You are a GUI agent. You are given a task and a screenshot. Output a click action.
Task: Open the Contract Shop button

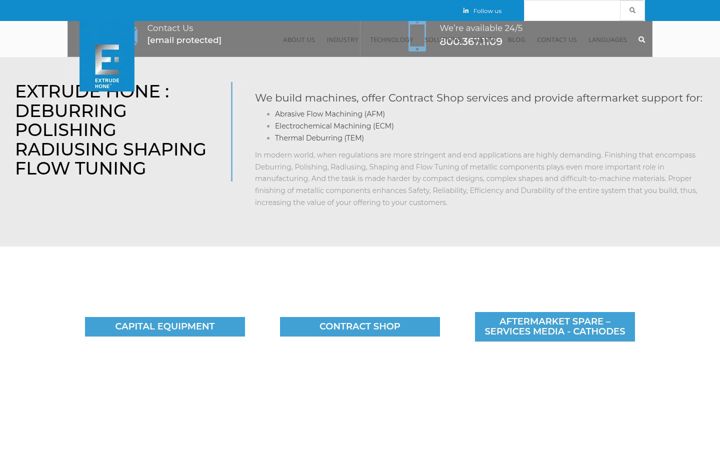360,326
